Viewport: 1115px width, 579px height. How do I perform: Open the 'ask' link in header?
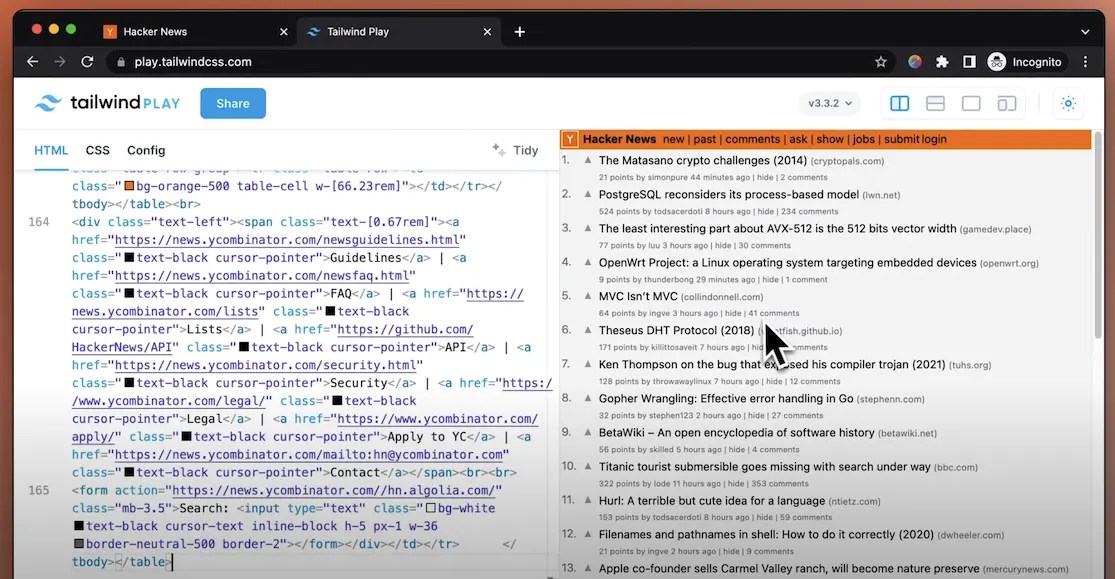pyautogui.click(x=798, y=139)
